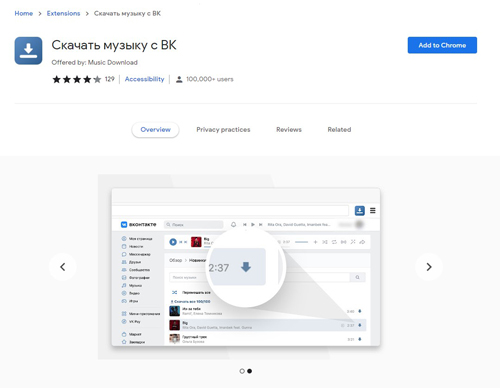Go to the Extensions breadcrumb link

(x=63, y=13)
